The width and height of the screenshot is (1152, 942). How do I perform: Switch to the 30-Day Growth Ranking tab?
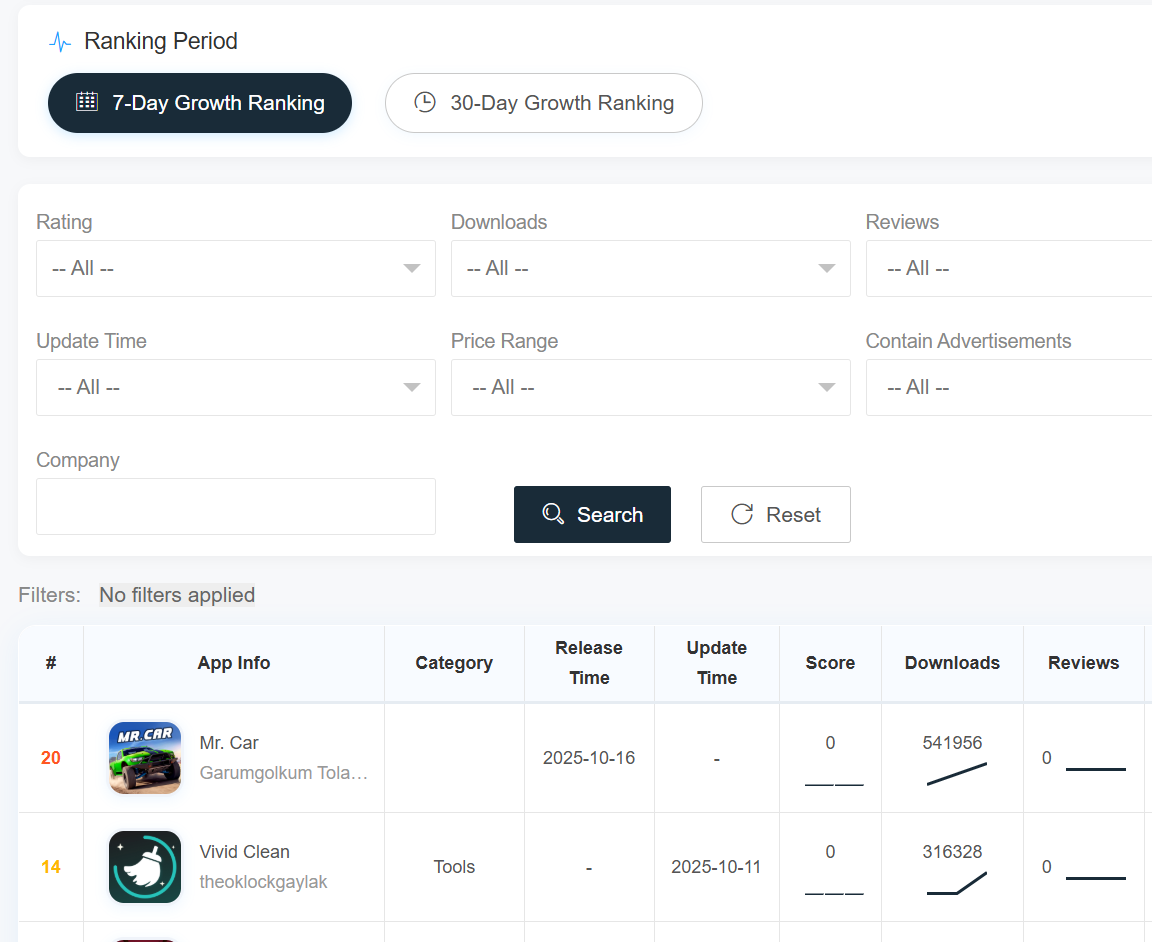click(x=543, y=103)
